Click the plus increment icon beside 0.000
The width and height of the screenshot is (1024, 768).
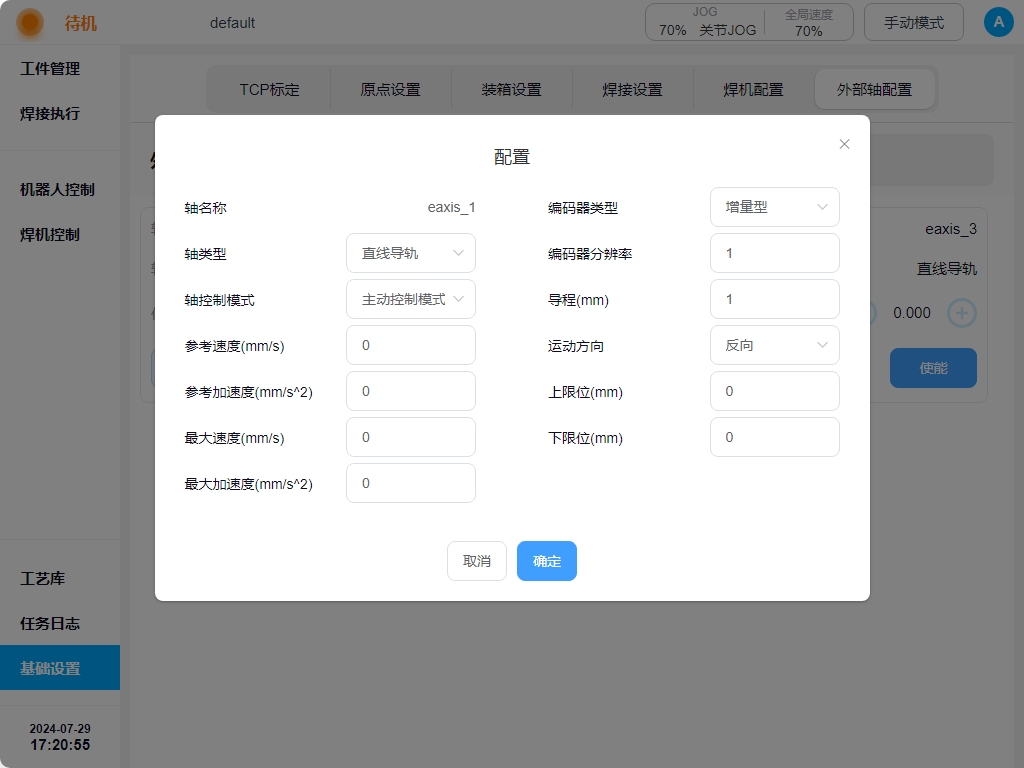(x=961, y=313)
